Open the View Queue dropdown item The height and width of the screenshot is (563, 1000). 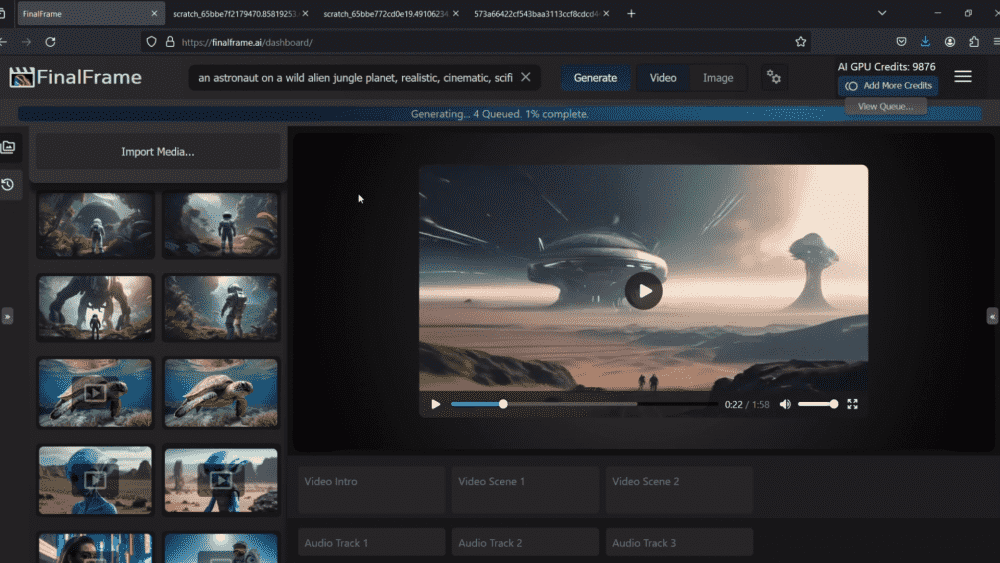click(885, 106)
